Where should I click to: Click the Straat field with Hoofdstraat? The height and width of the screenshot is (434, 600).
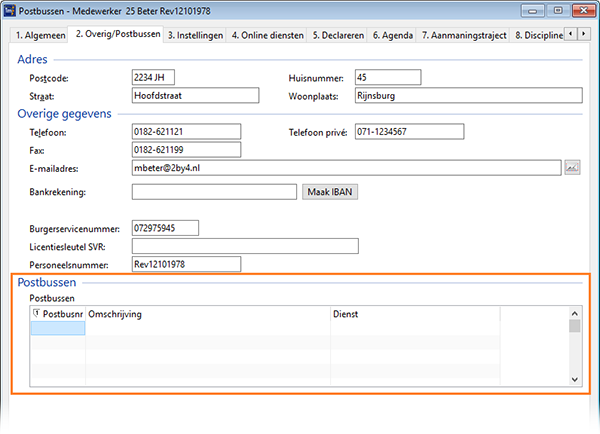tap(196, 95)
